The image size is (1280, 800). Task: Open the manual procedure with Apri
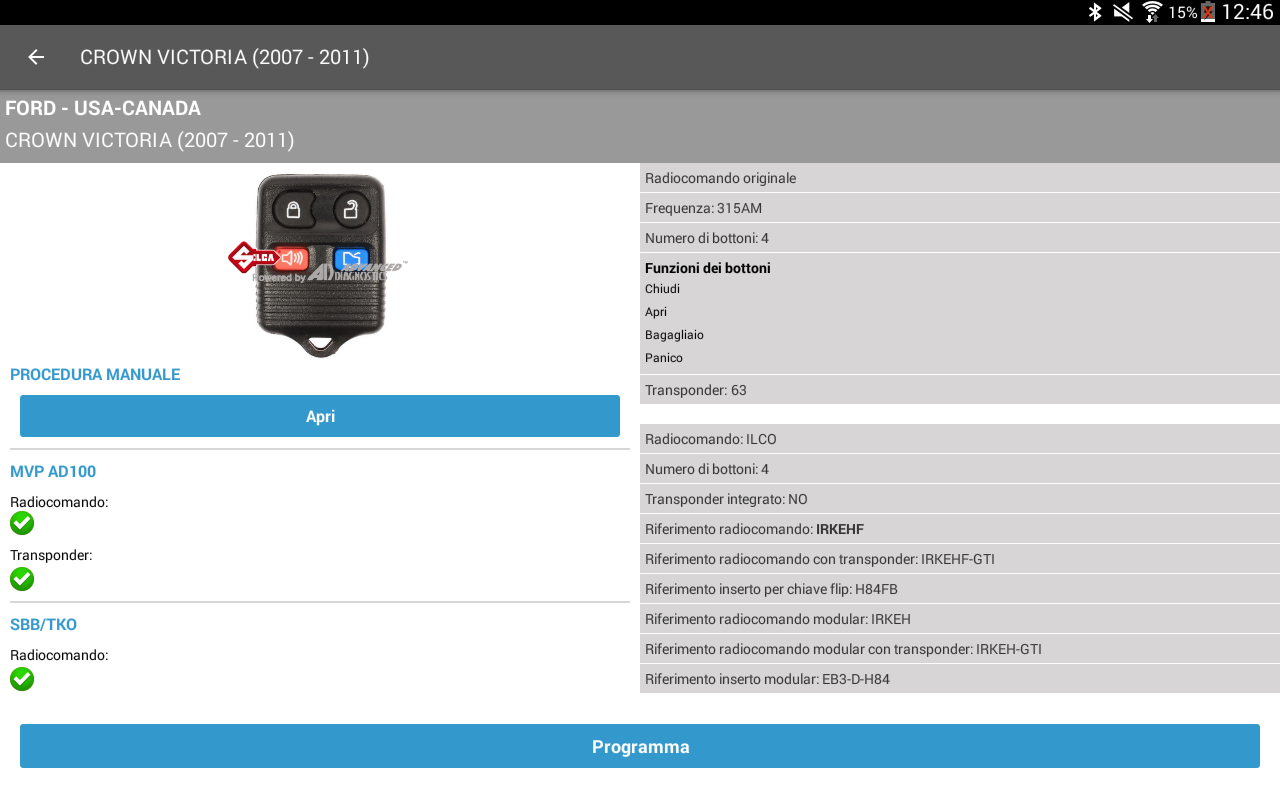[320, 416]
